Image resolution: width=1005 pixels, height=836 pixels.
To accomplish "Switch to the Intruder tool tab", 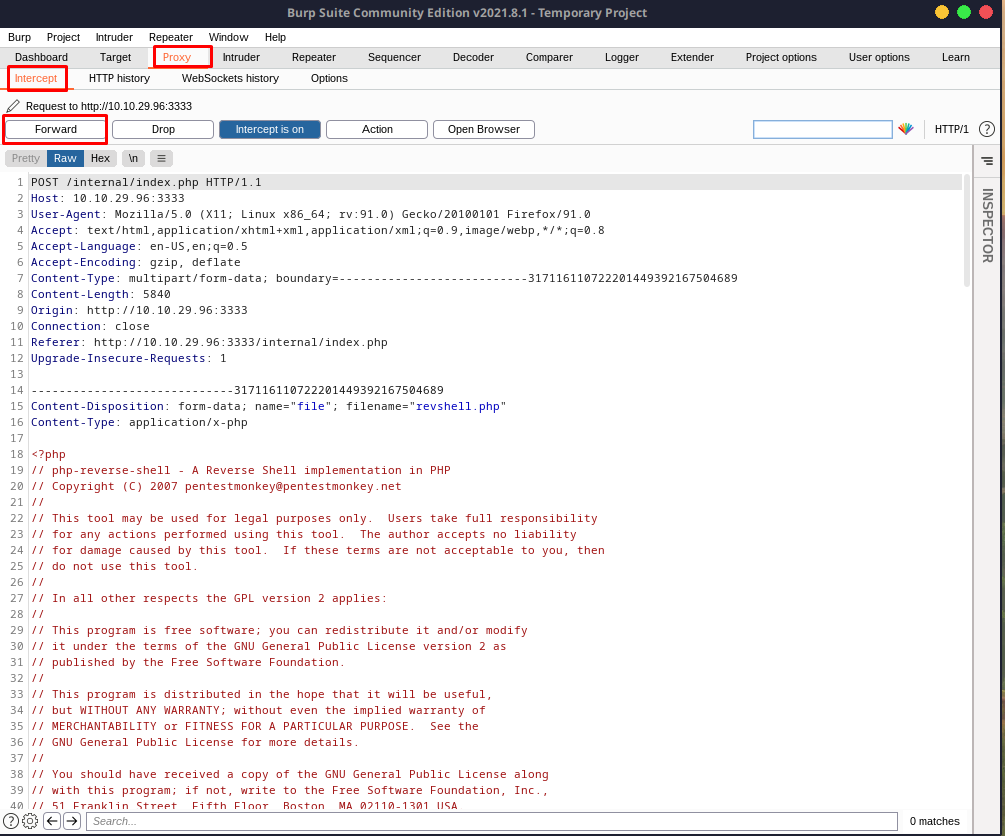I will pyautogui.click(x=241, y=57).
